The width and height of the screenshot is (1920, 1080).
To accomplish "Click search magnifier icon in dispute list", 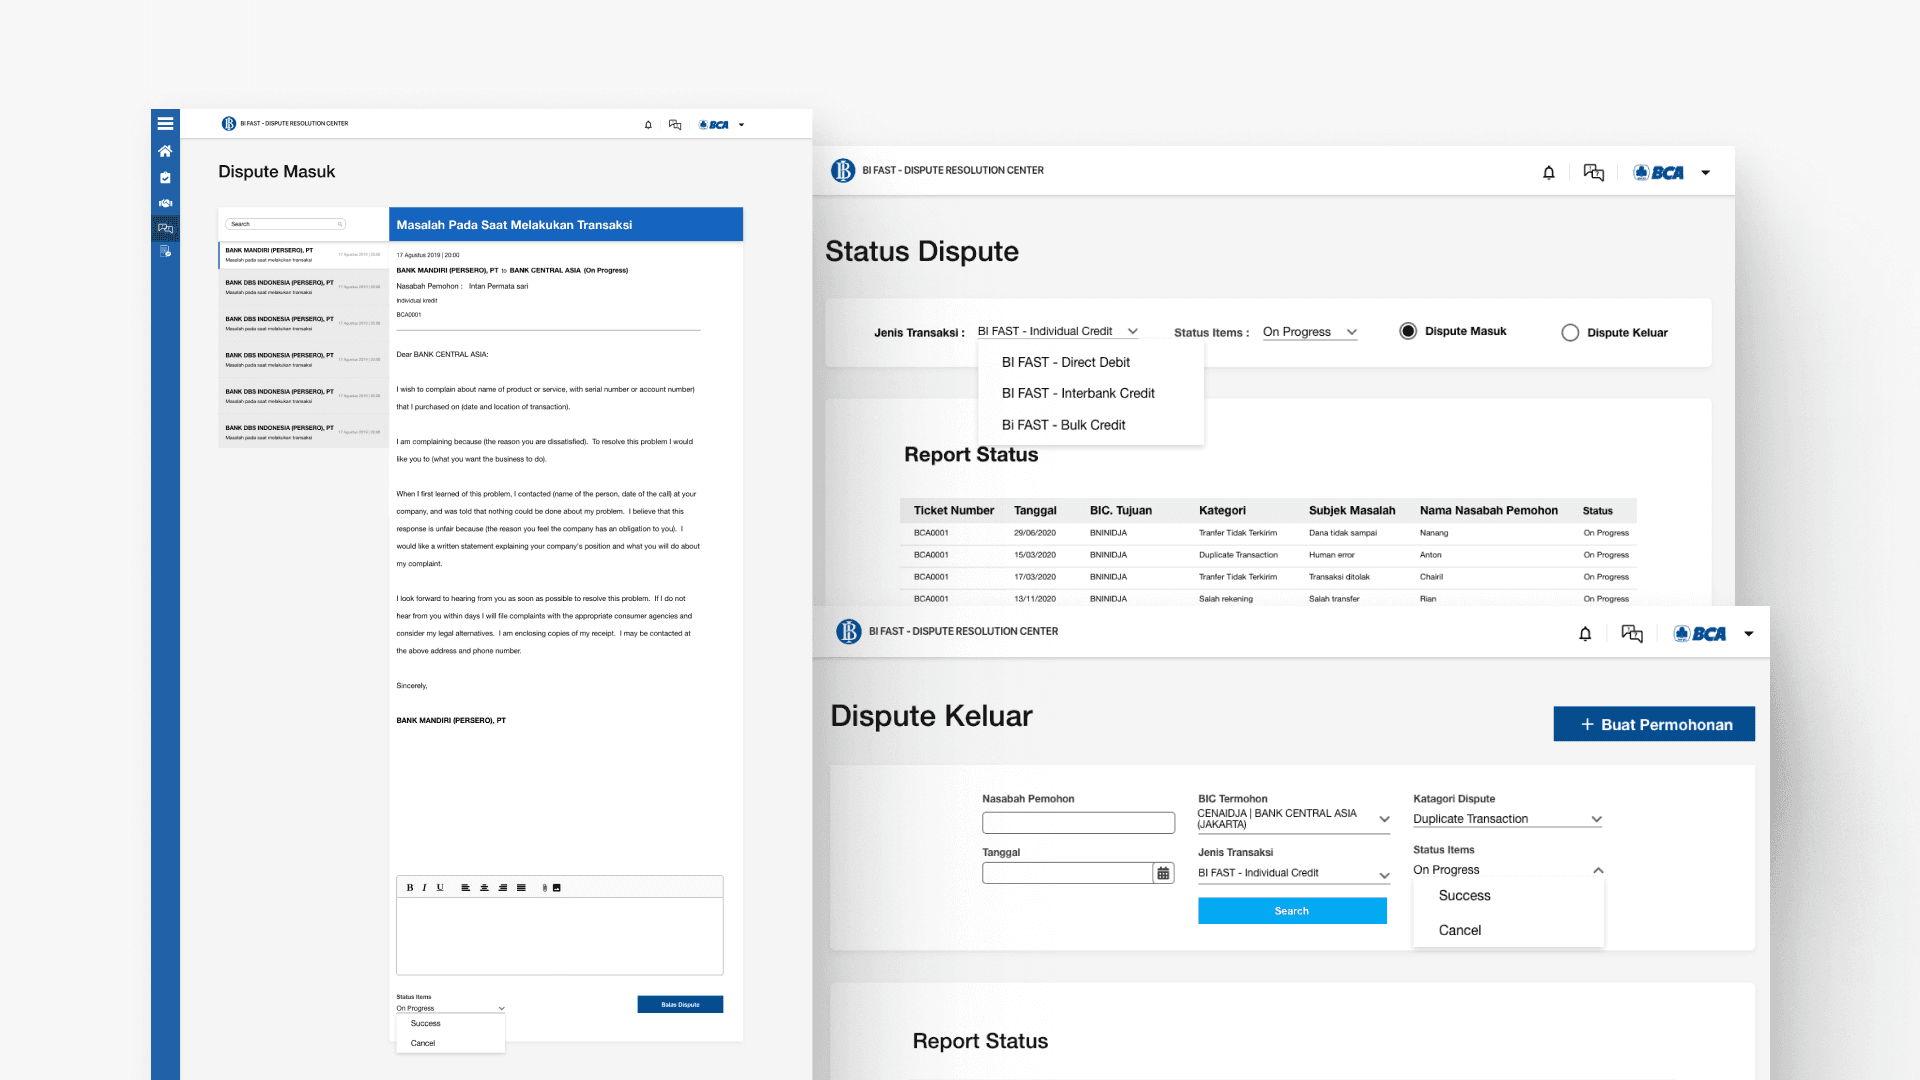I will click(x=340, y=224).
